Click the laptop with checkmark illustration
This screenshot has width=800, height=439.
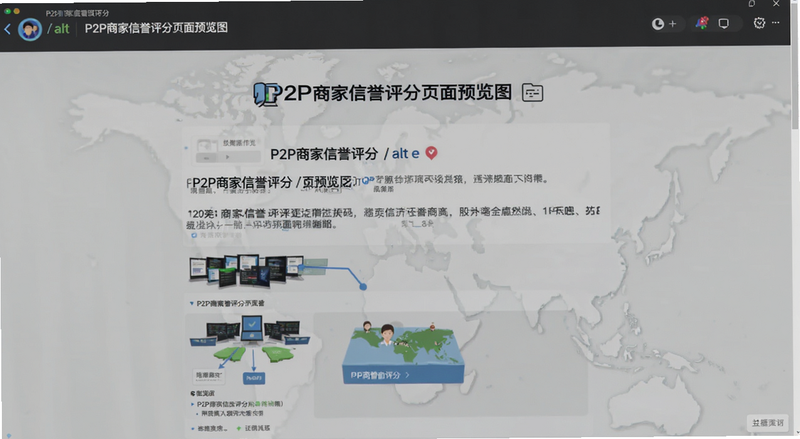tap(252, 329)
